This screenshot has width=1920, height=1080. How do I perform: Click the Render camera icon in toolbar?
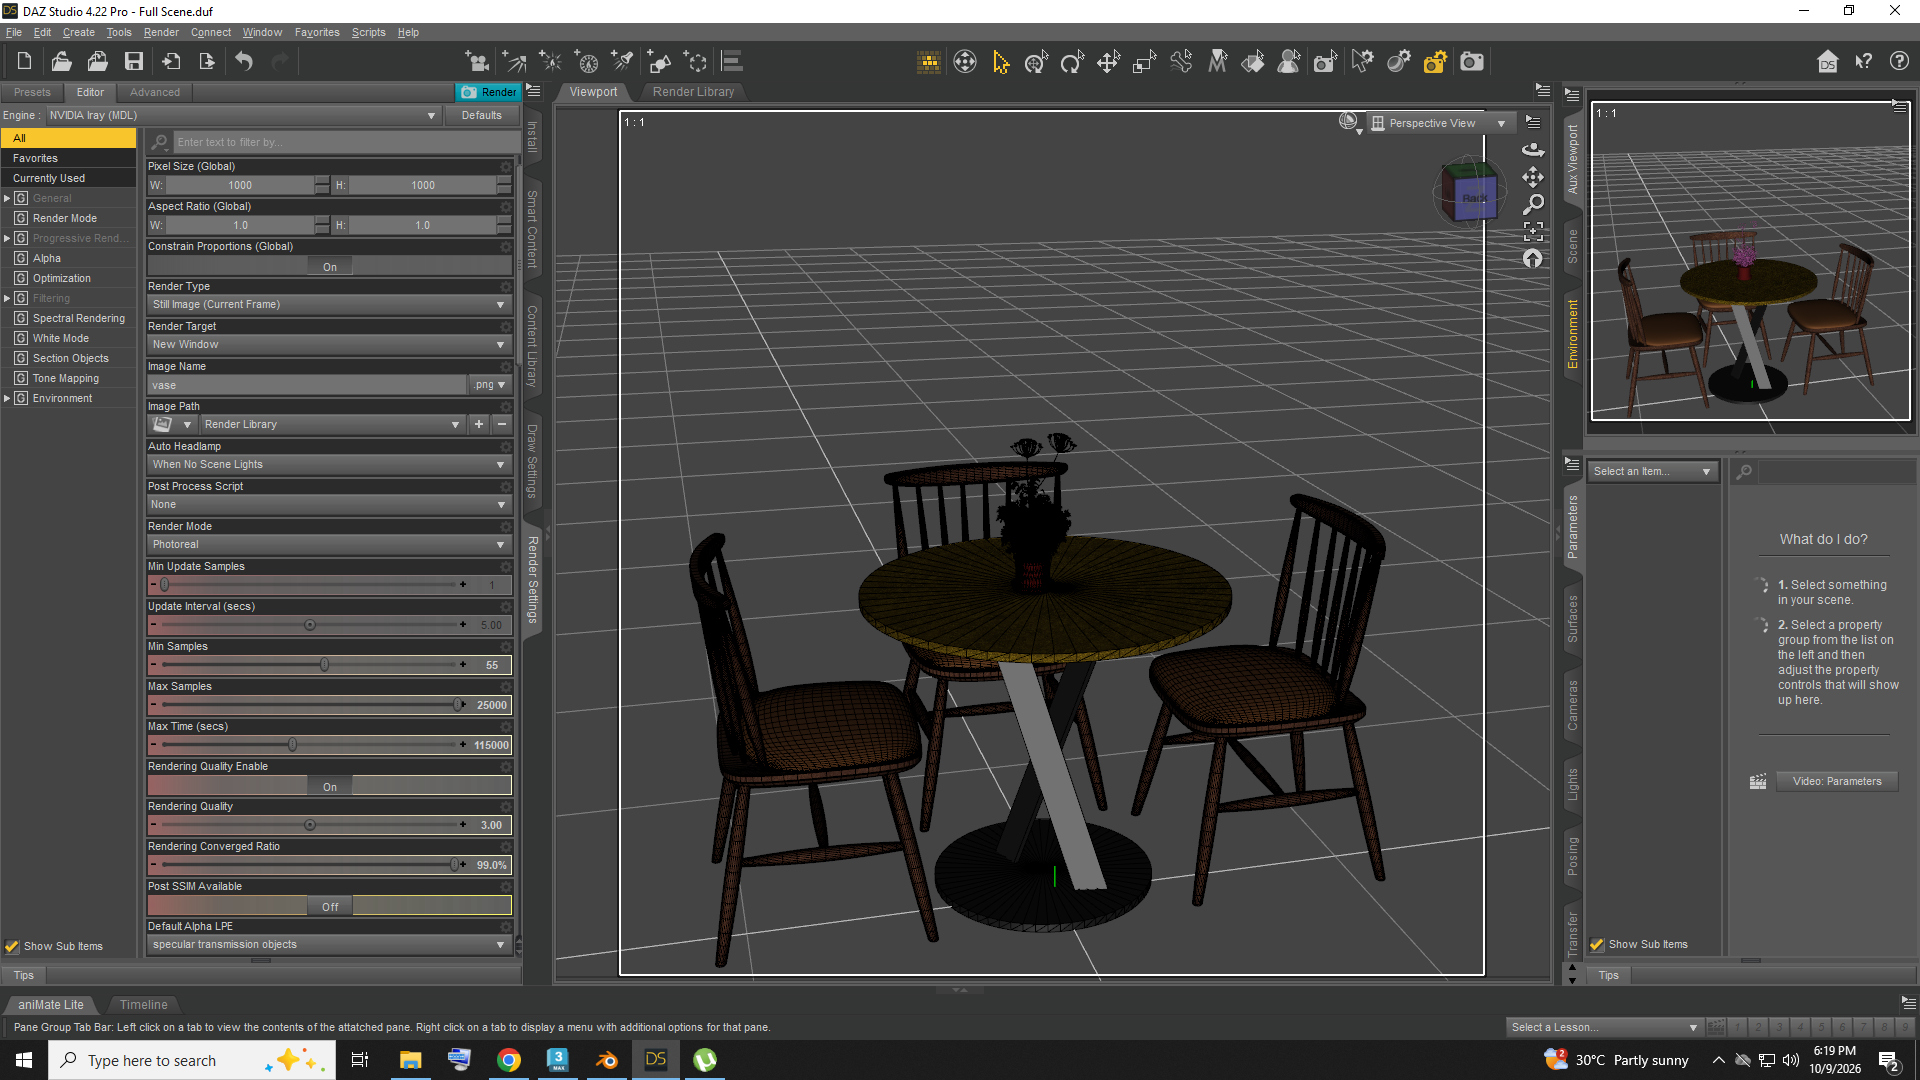point(1472,62)
